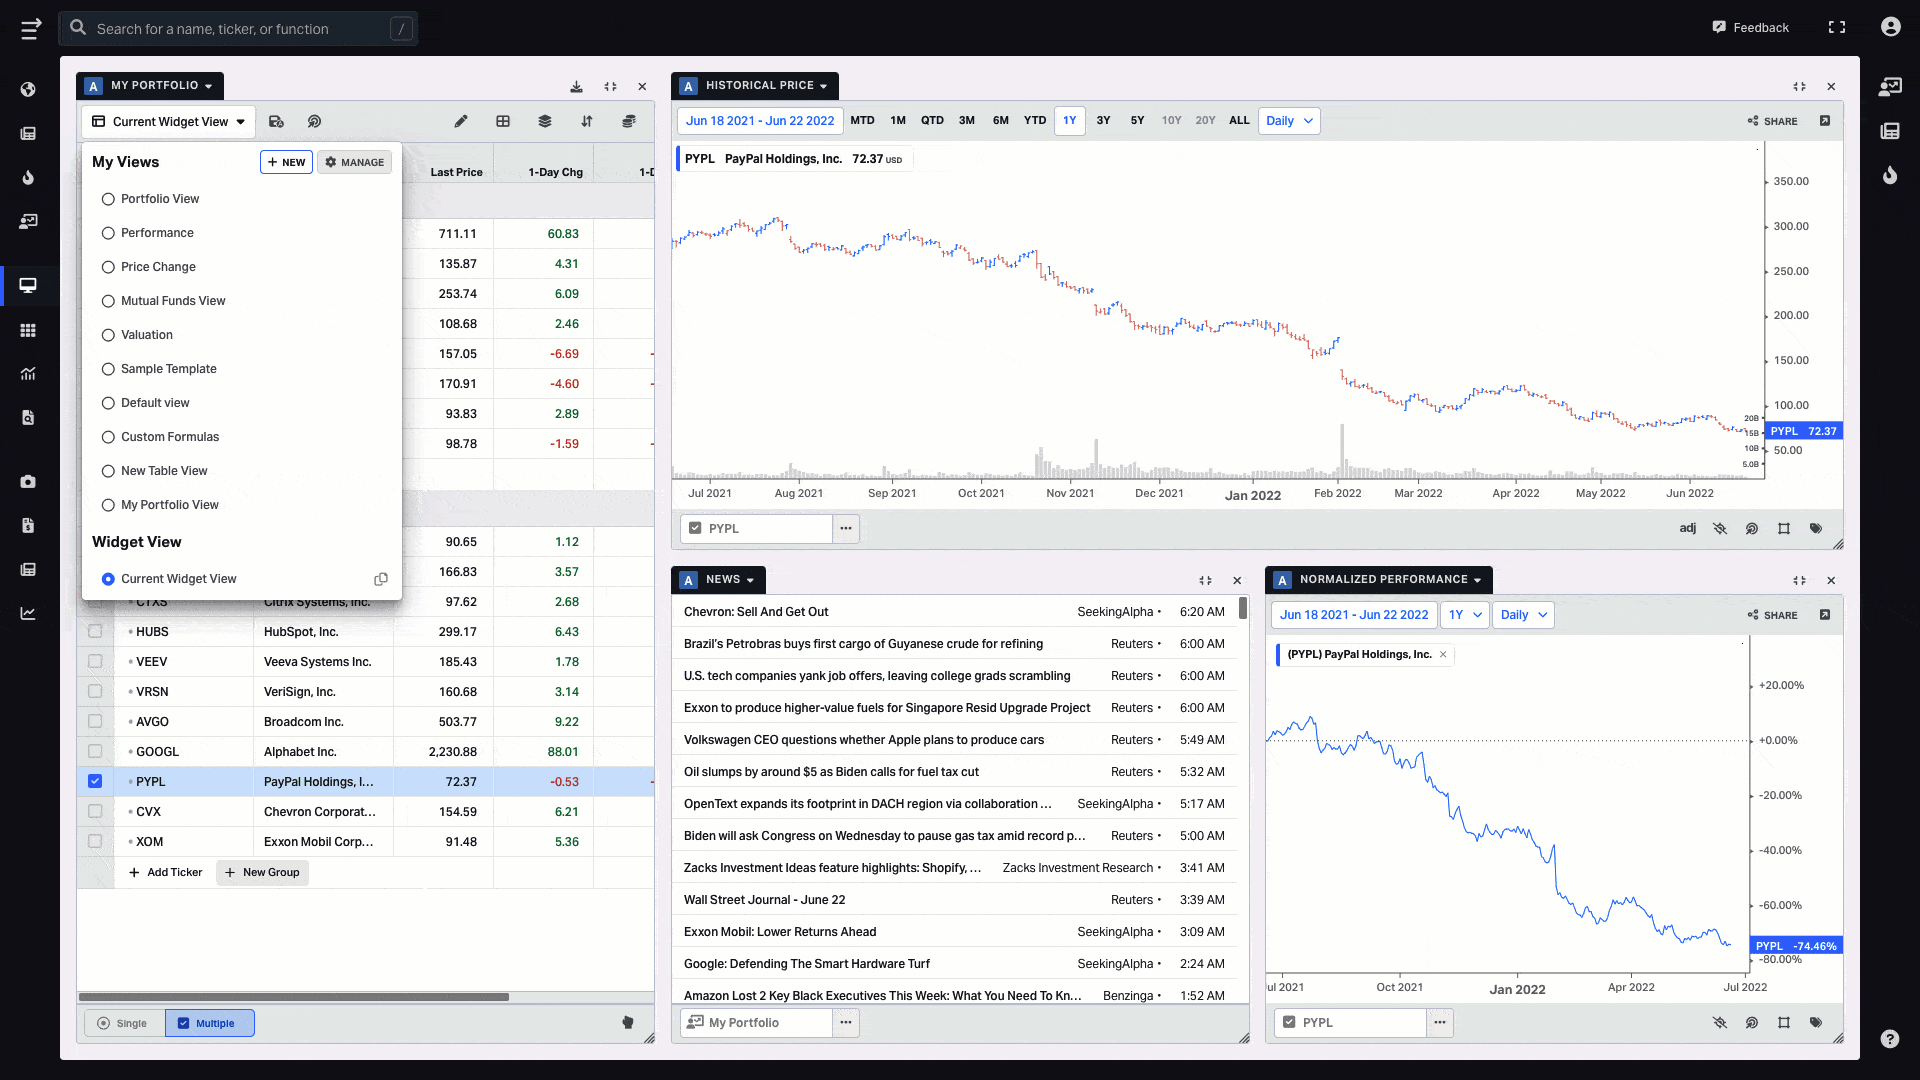Check the GOOGL row checkbox
1920x1080 pixels.
coord(95,751)
